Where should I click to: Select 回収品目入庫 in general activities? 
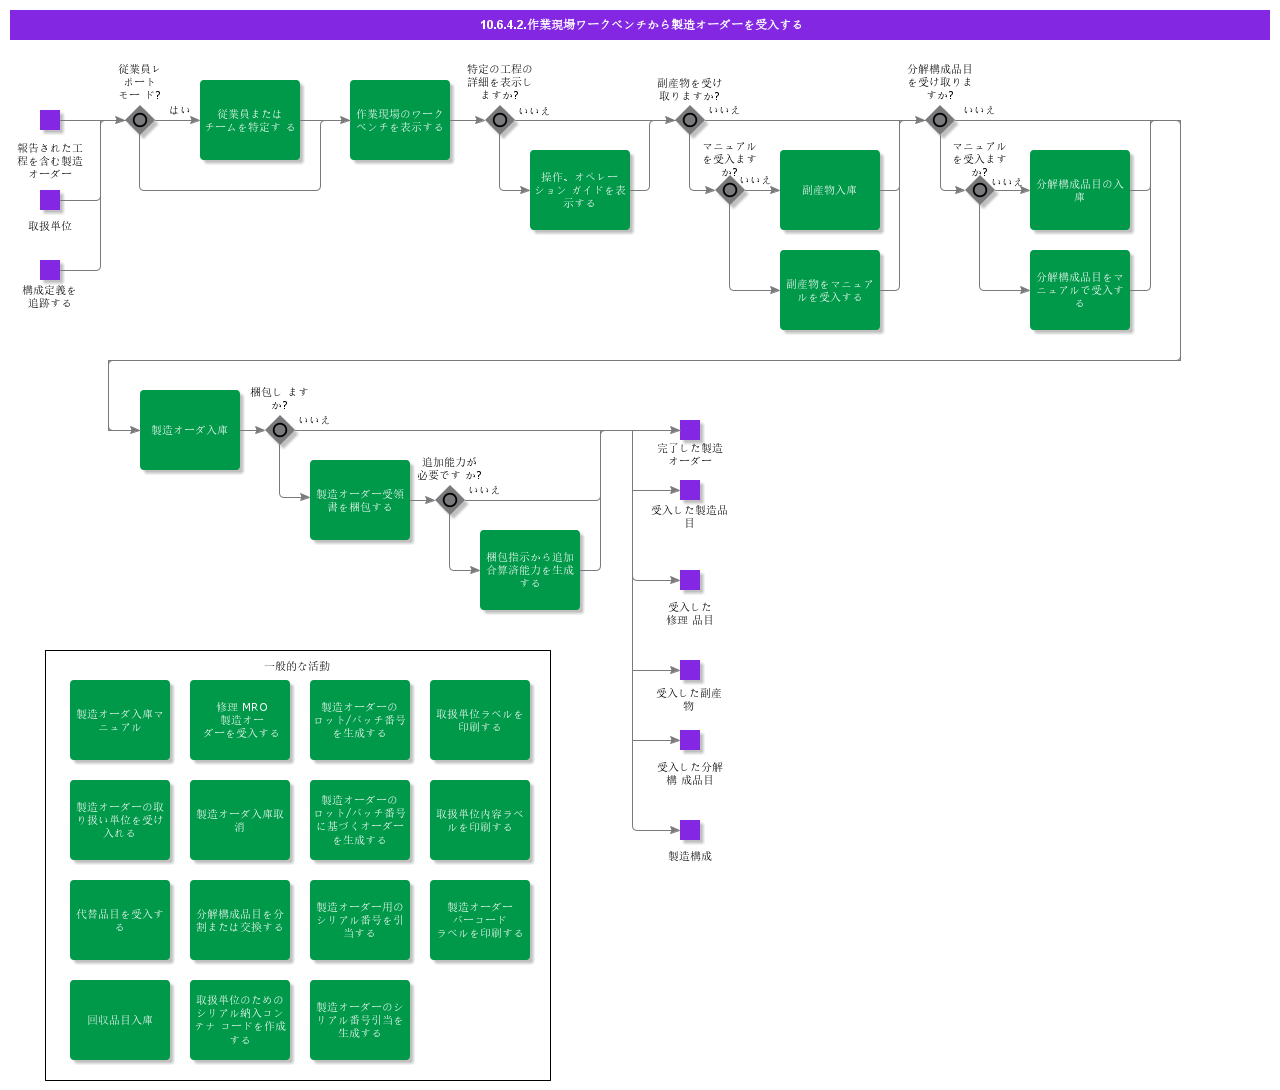click(x=120, y=1020)
